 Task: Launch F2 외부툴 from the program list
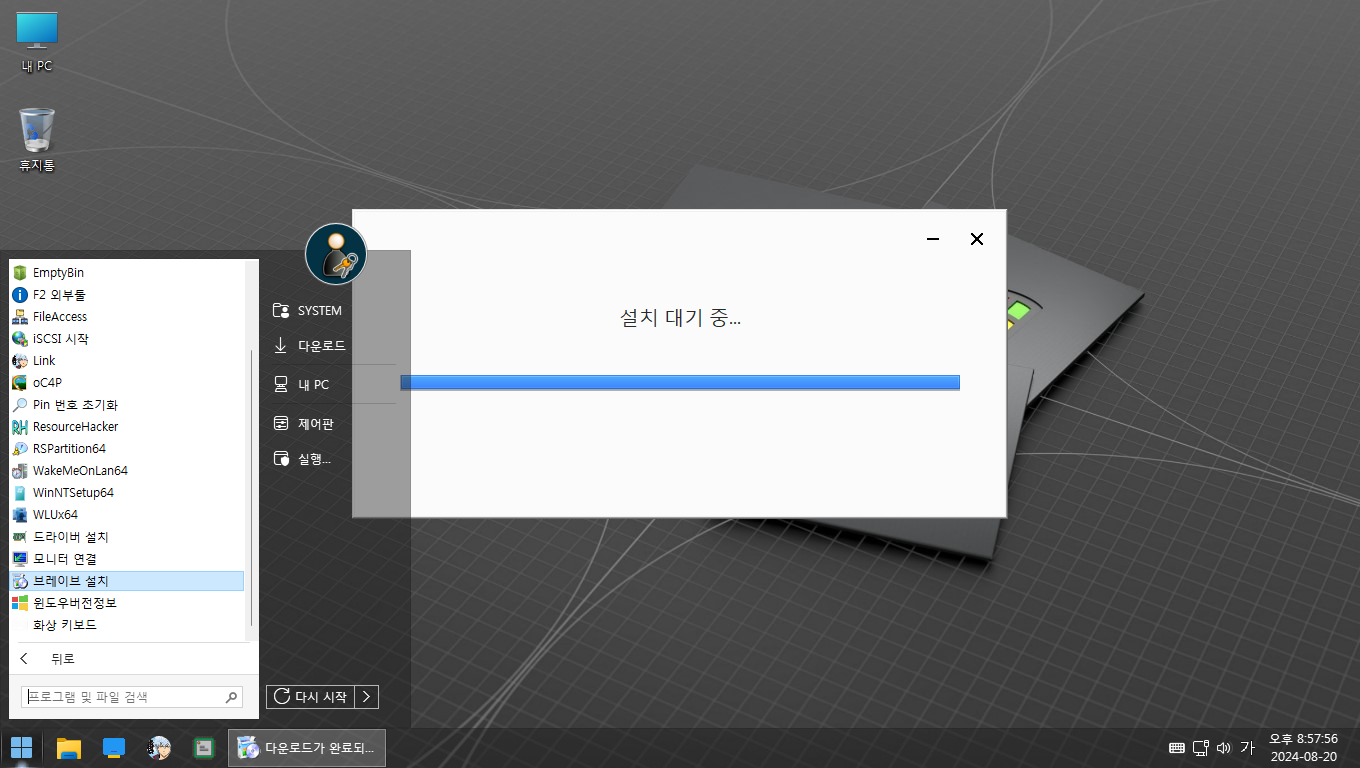(x=127, y=294)
